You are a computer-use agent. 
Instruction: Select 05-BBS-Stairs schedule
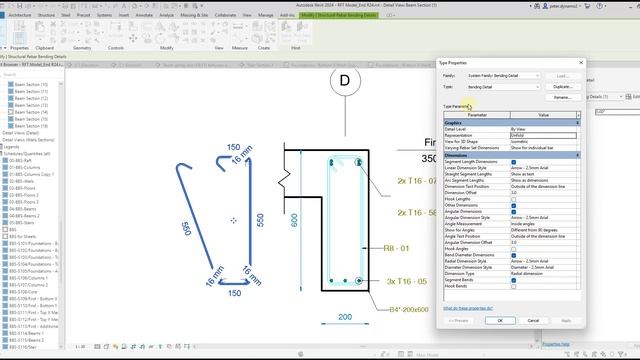tap(22, 222)
